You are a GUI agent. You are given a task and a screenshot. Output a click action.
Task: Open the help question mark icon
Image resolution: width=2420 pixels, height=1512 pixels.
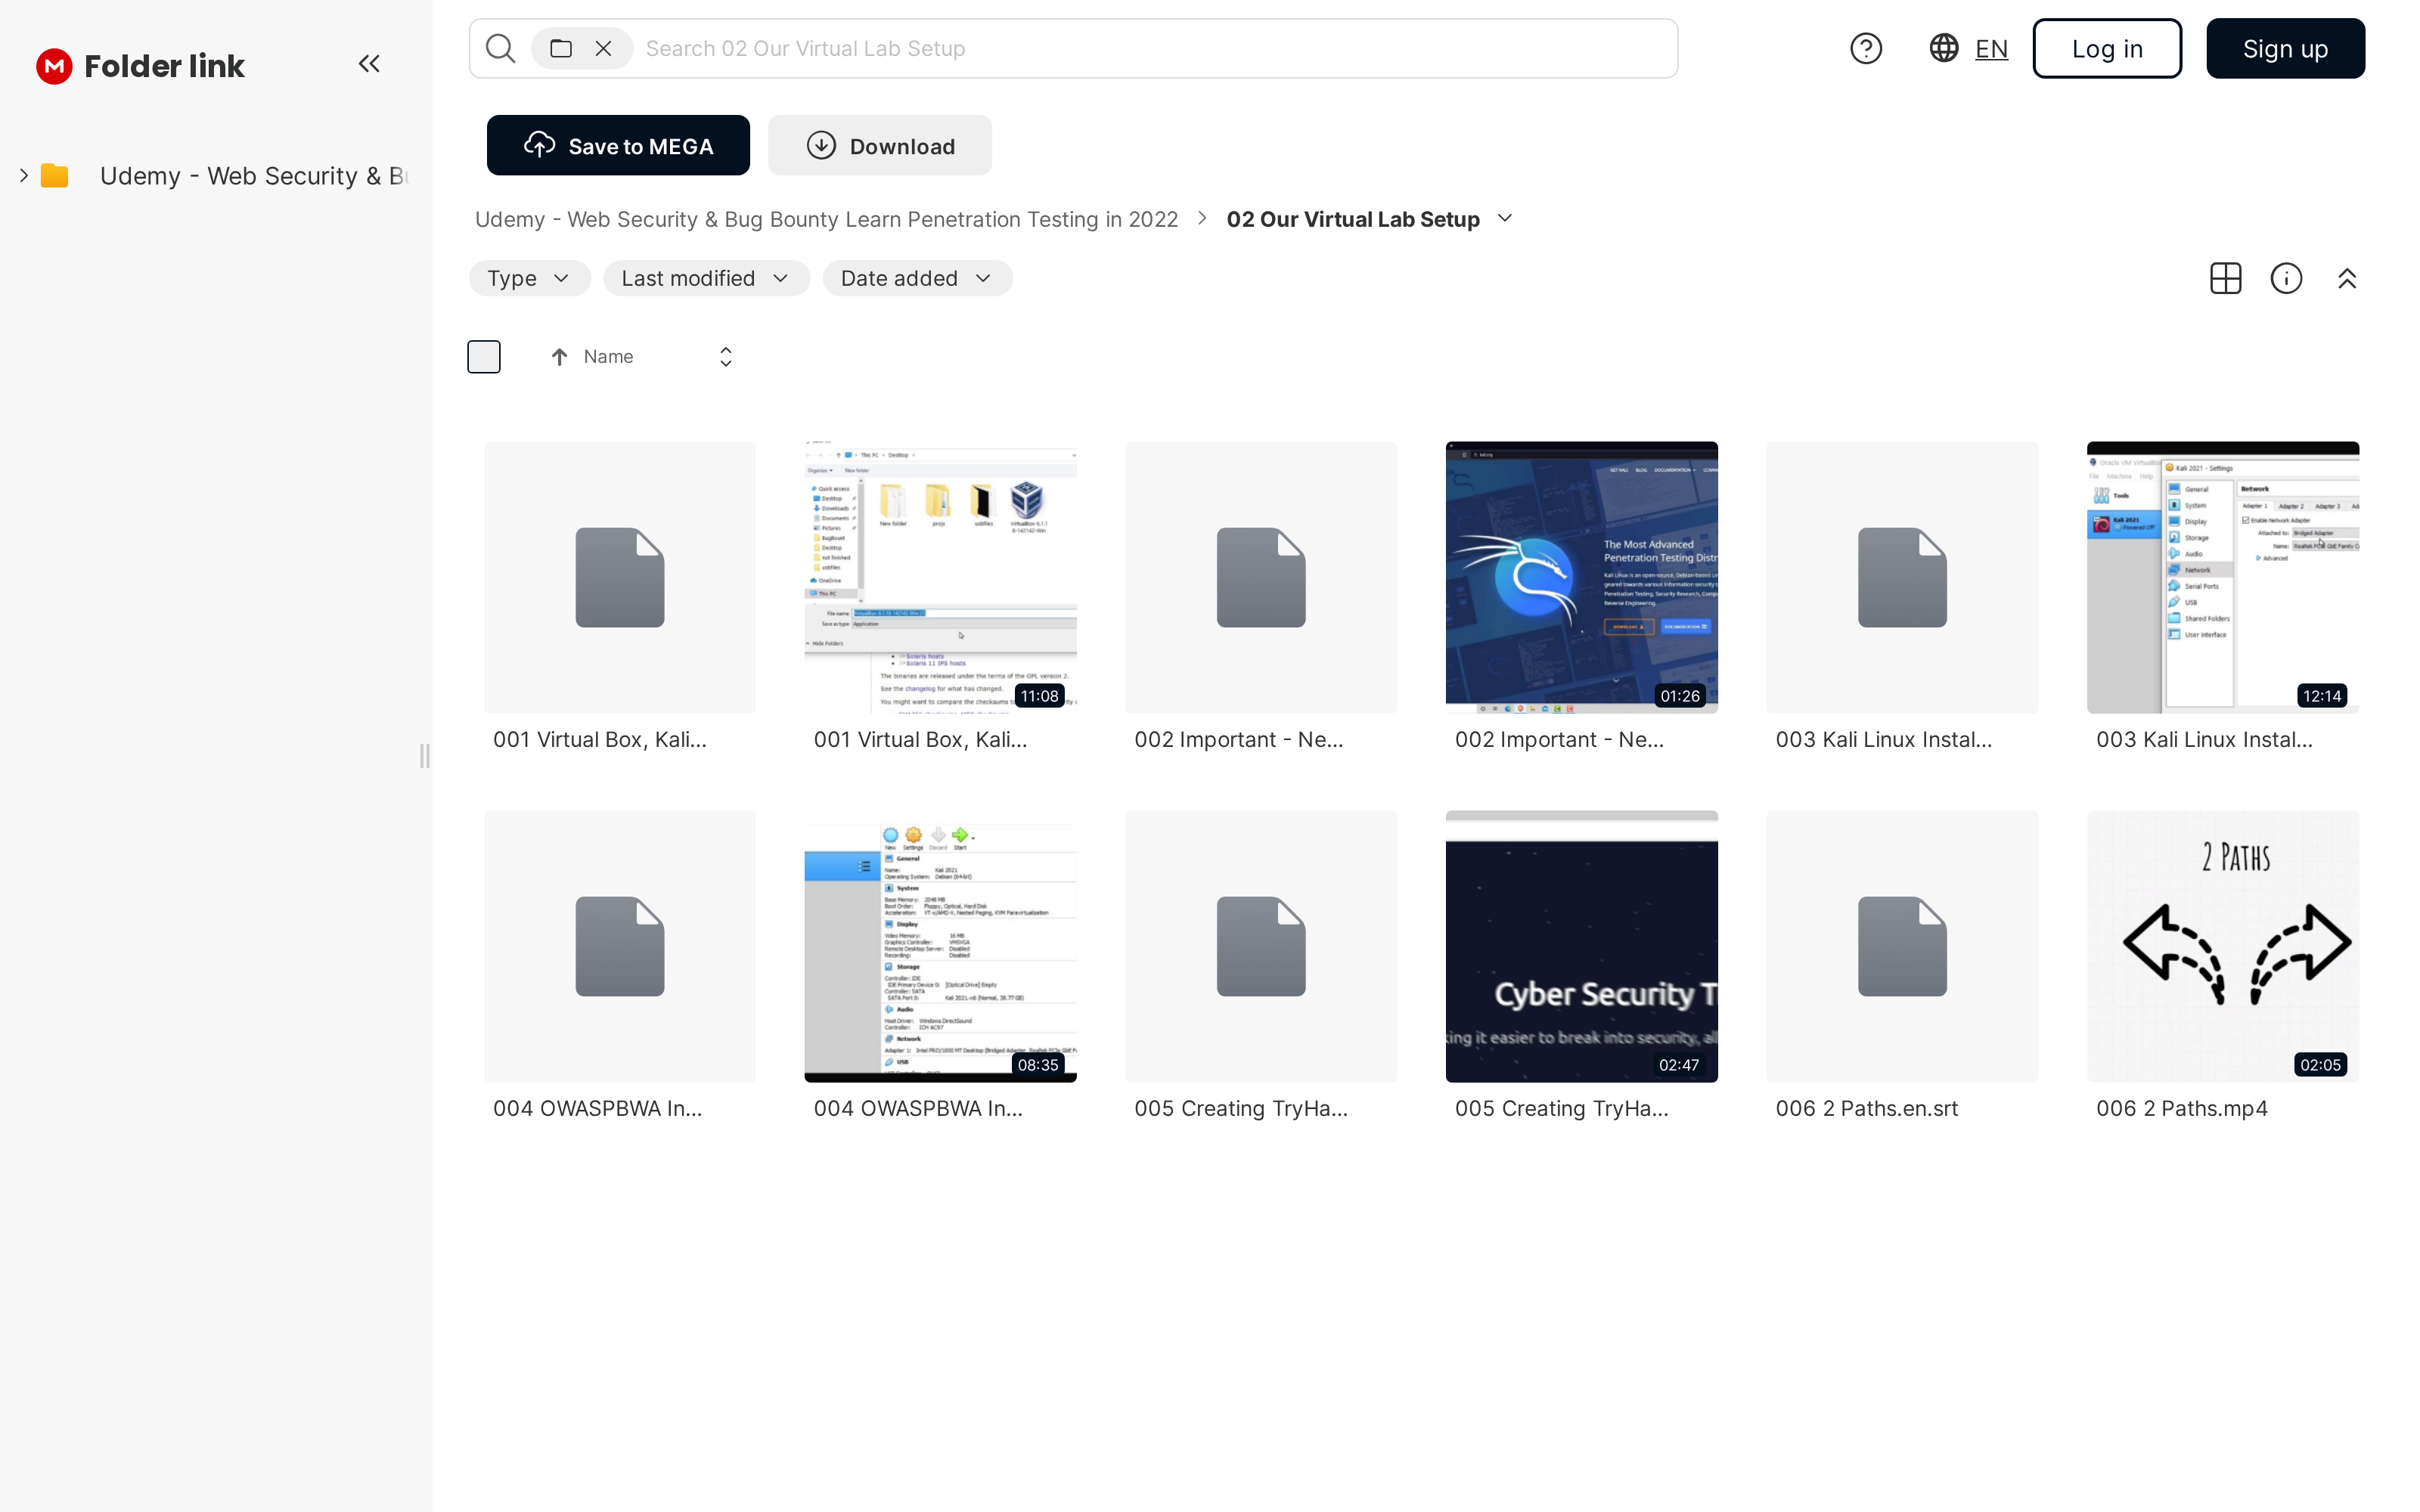coord(1866,48)
